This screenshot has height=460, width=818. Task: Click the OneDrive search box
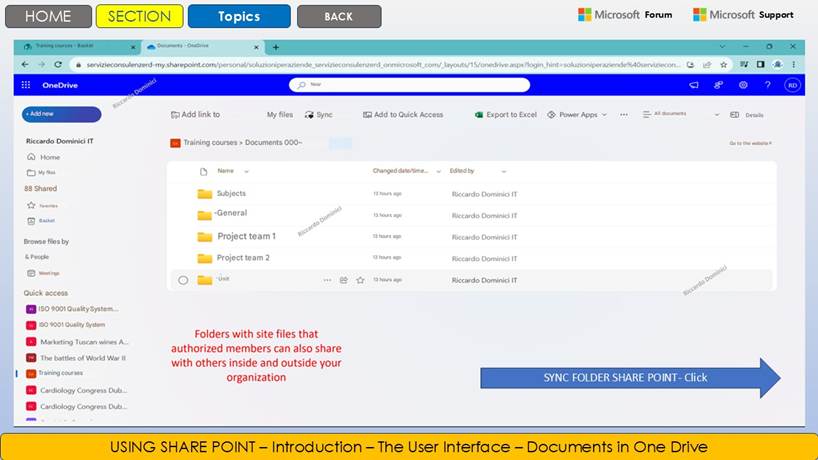(x=410, y=84)
